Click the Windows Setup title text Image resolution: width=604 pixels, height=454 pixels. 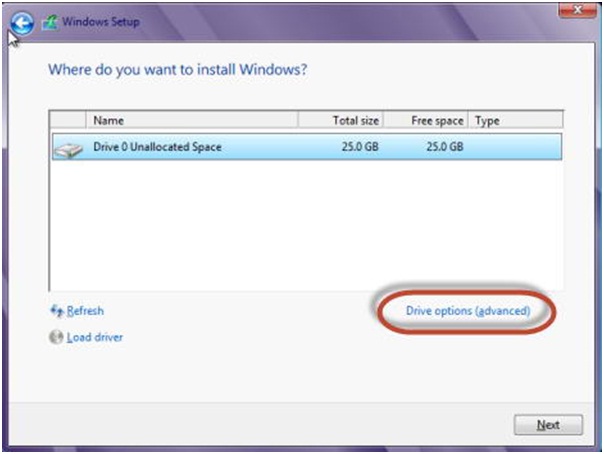(101, 22)
